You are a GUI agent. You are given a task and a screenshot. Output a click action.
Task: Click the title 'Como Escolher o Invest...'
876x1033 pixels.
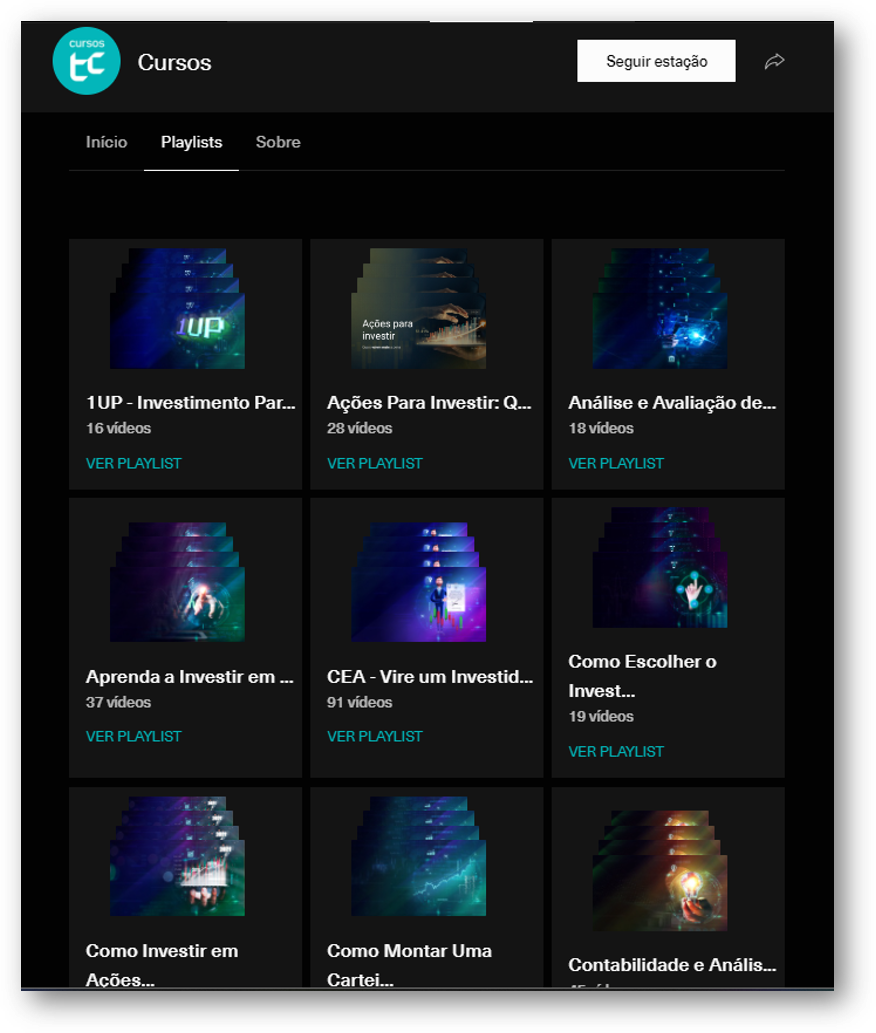click(x=642, y=676)
